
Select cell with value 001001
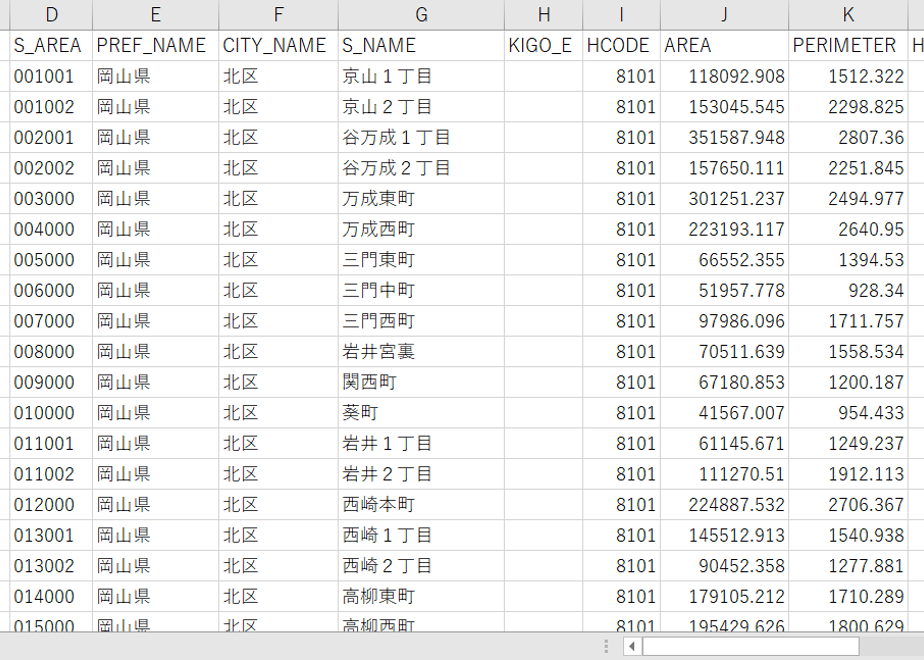[x=51, y=76]
